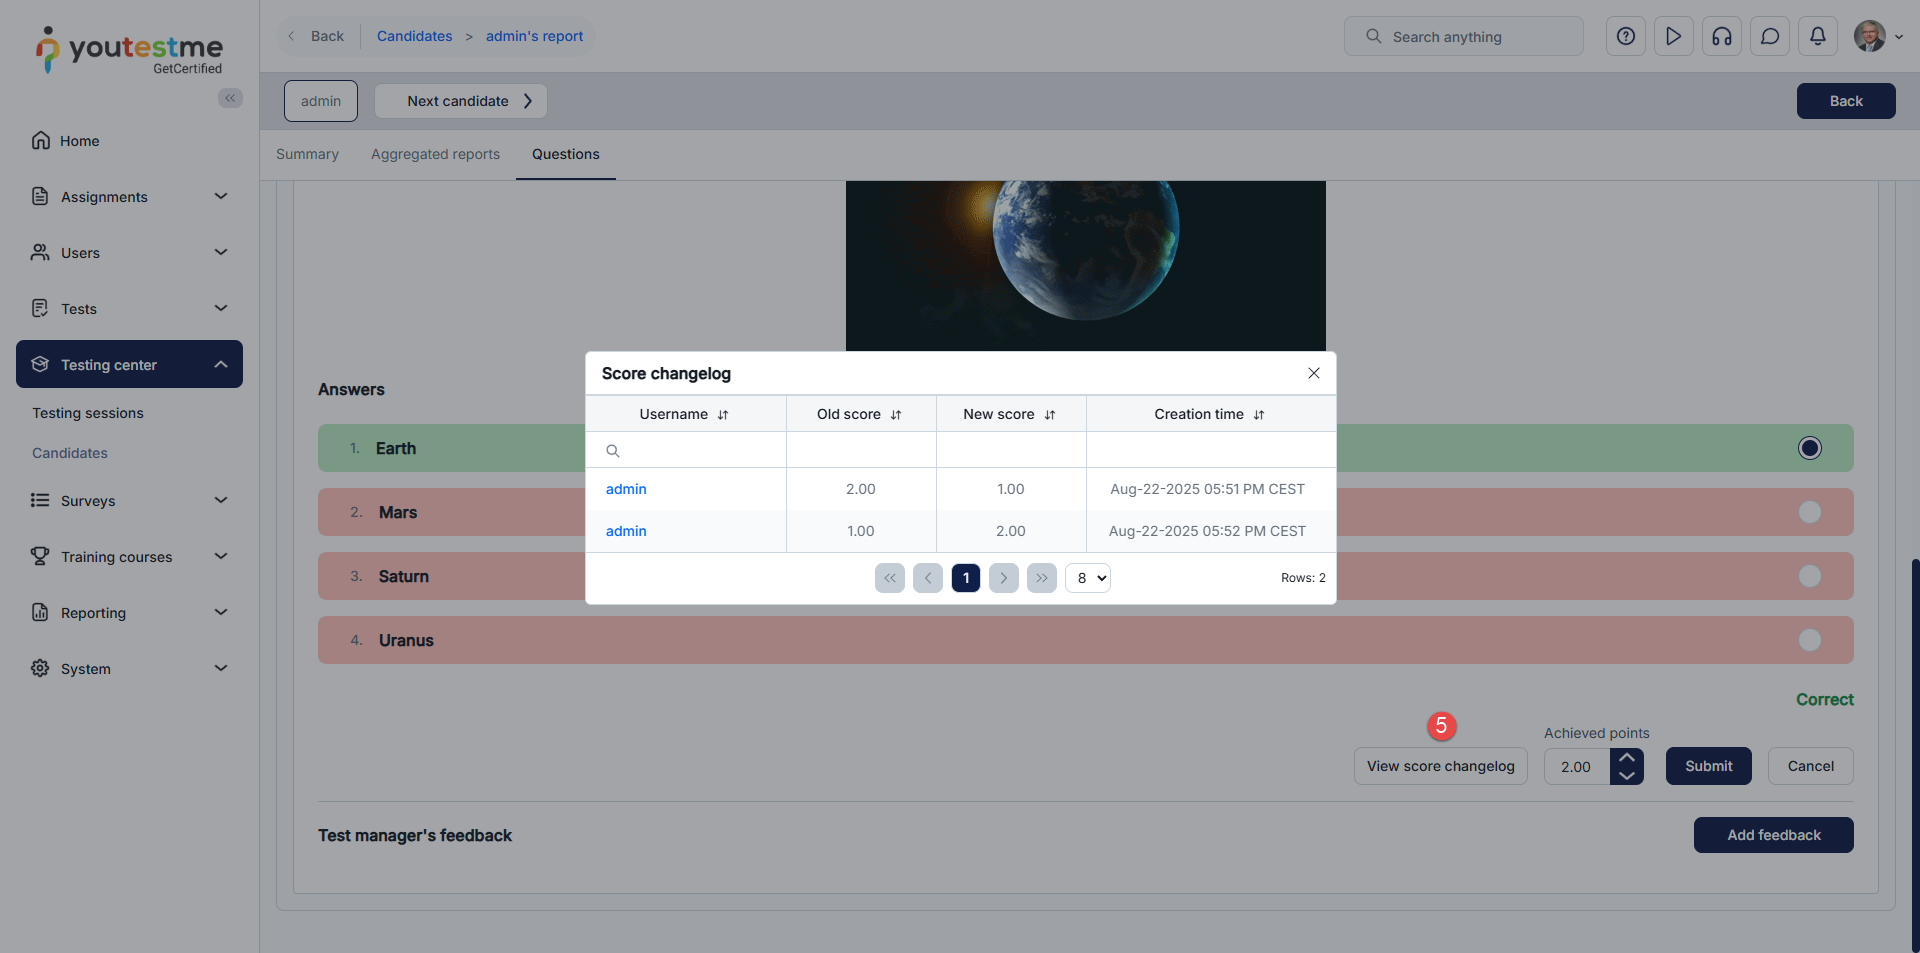This screenshot has width=1920, height=953.
Task: Open the headphones support icon
Action: click(x=1721, y=37)
